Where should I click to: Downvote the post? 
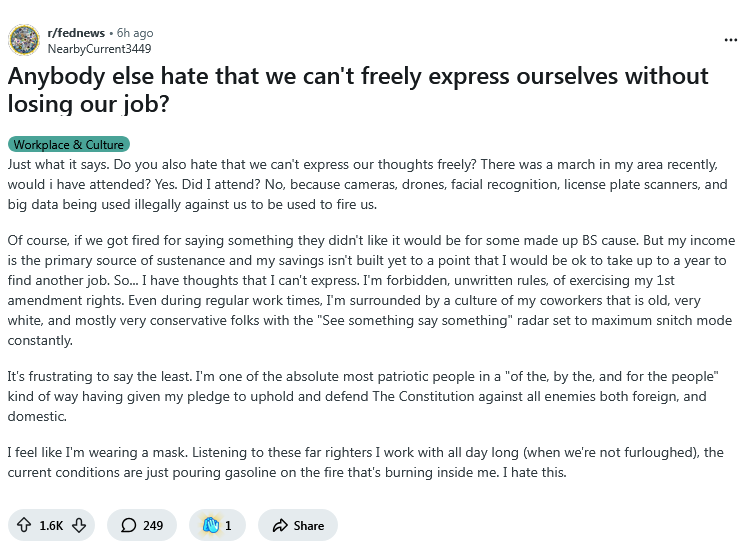tap(79, 525)
